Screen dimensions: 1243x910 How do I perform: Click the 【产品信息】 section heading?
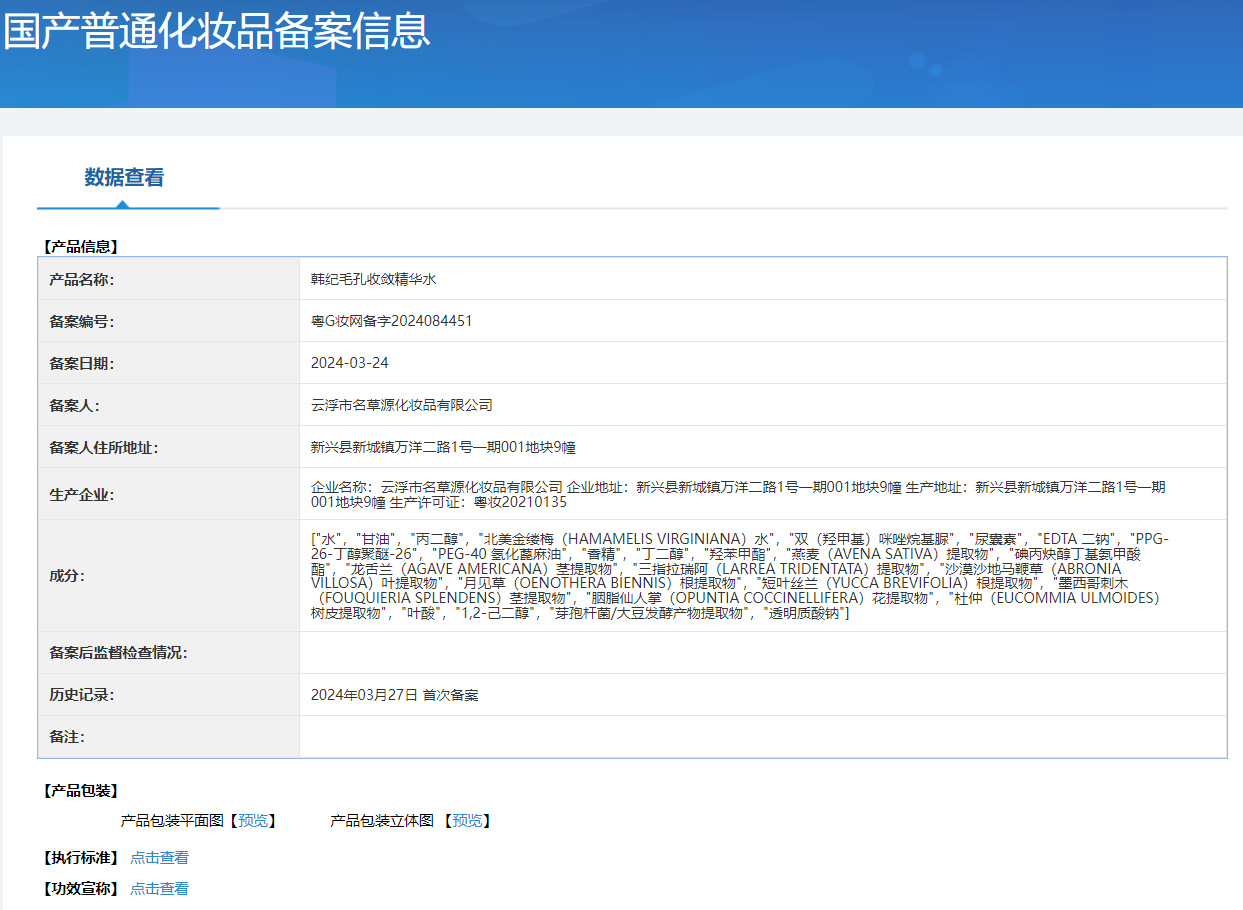click(x=80, y=246)
